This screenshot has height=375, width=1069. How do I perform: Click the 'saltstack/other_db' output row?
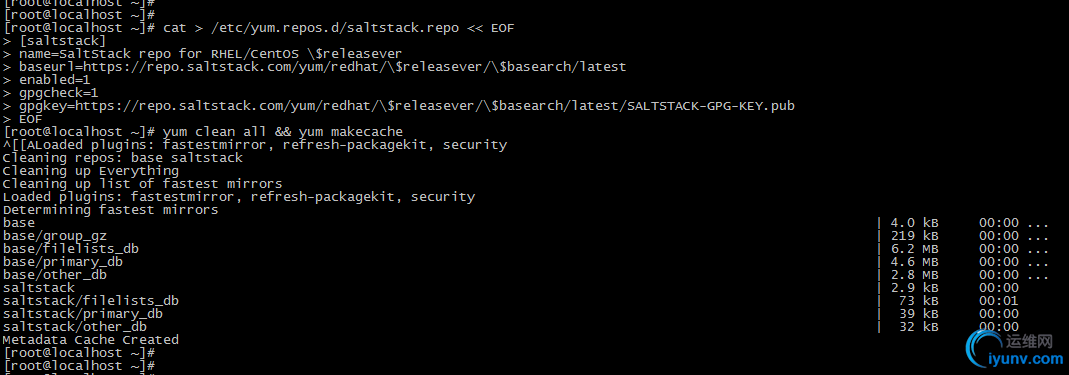tap(526, 327)
